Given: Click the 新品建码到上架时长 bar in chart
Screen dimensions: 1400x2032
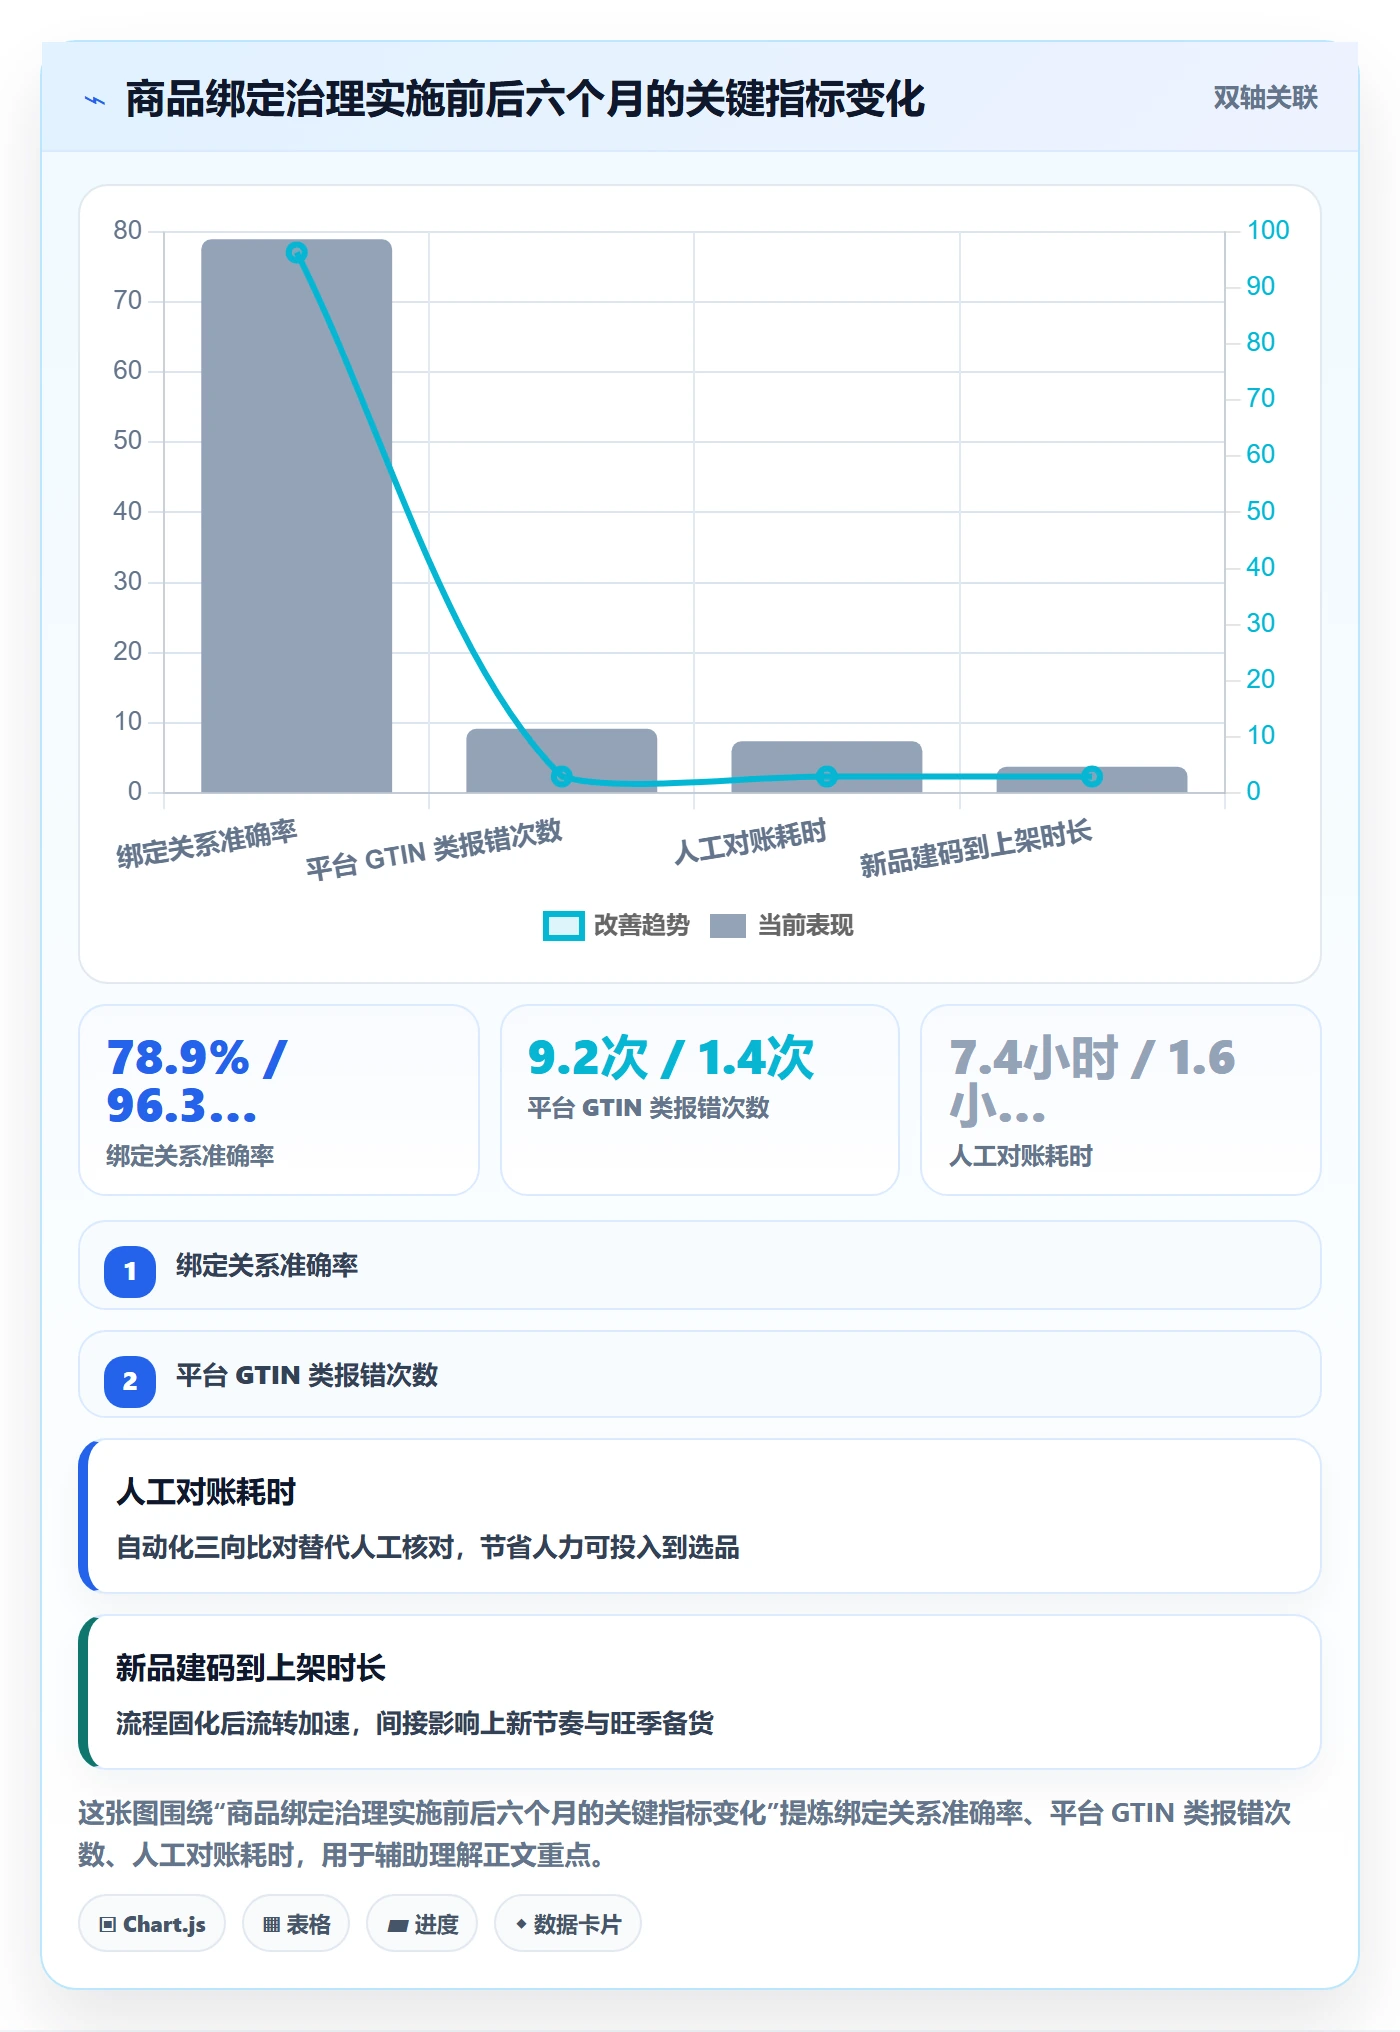Looking at the screenshot, I should tap(1091, 780).
